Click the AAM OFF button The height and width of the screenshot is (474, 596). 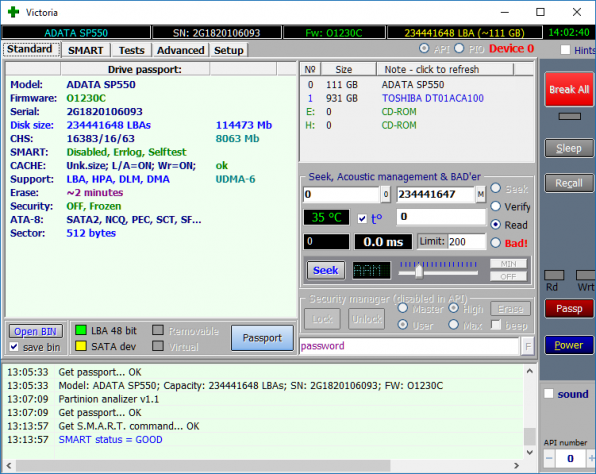(508, 276)
